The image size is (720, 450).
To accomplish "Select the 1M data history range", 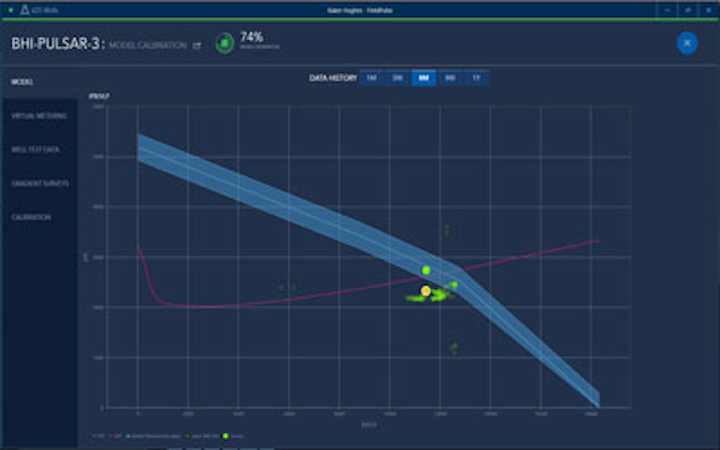I will 371,78.
